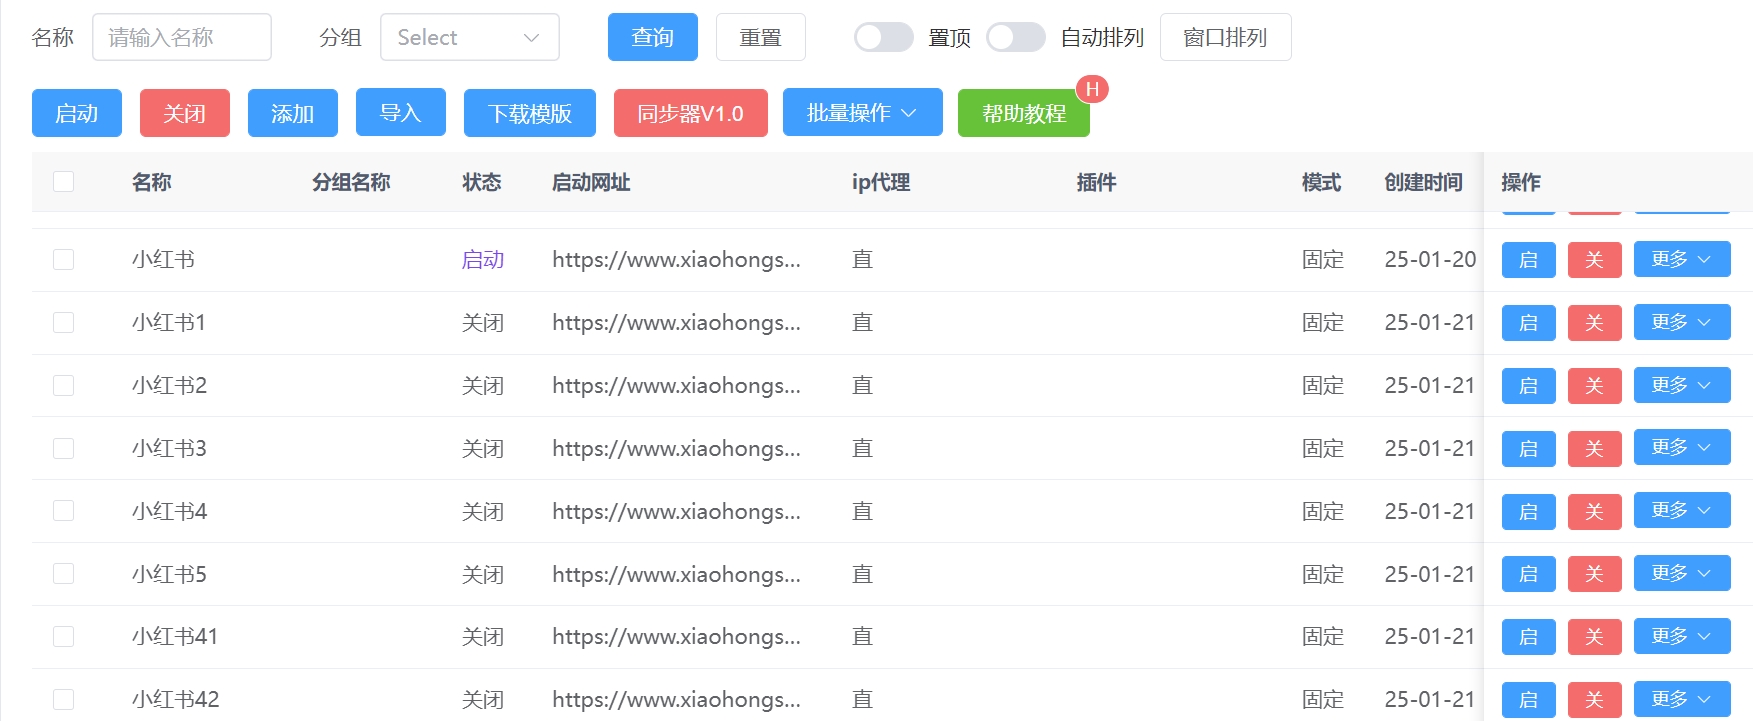Click the 分组名称 column header
Image resolution: width=1753 pixels, height=721 pixels.
tap(351, 182)
